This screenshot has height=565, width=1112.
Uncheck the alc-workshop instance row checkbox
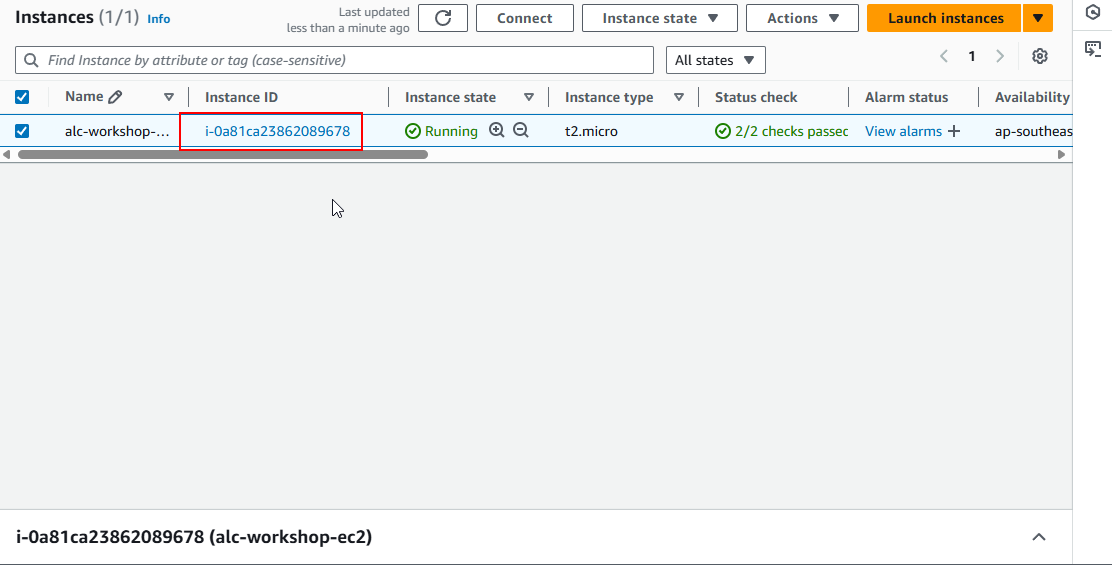point(22,131)
